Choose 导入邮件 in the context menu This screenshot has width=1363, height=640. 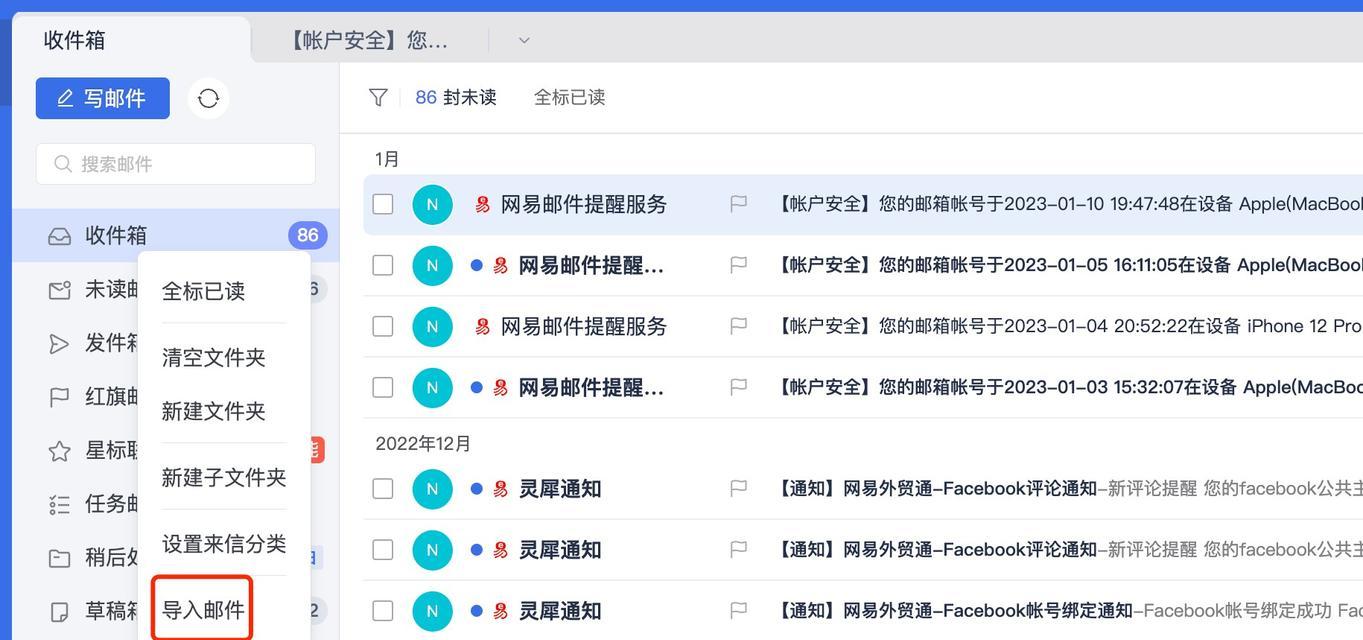[x=203, y=609]
